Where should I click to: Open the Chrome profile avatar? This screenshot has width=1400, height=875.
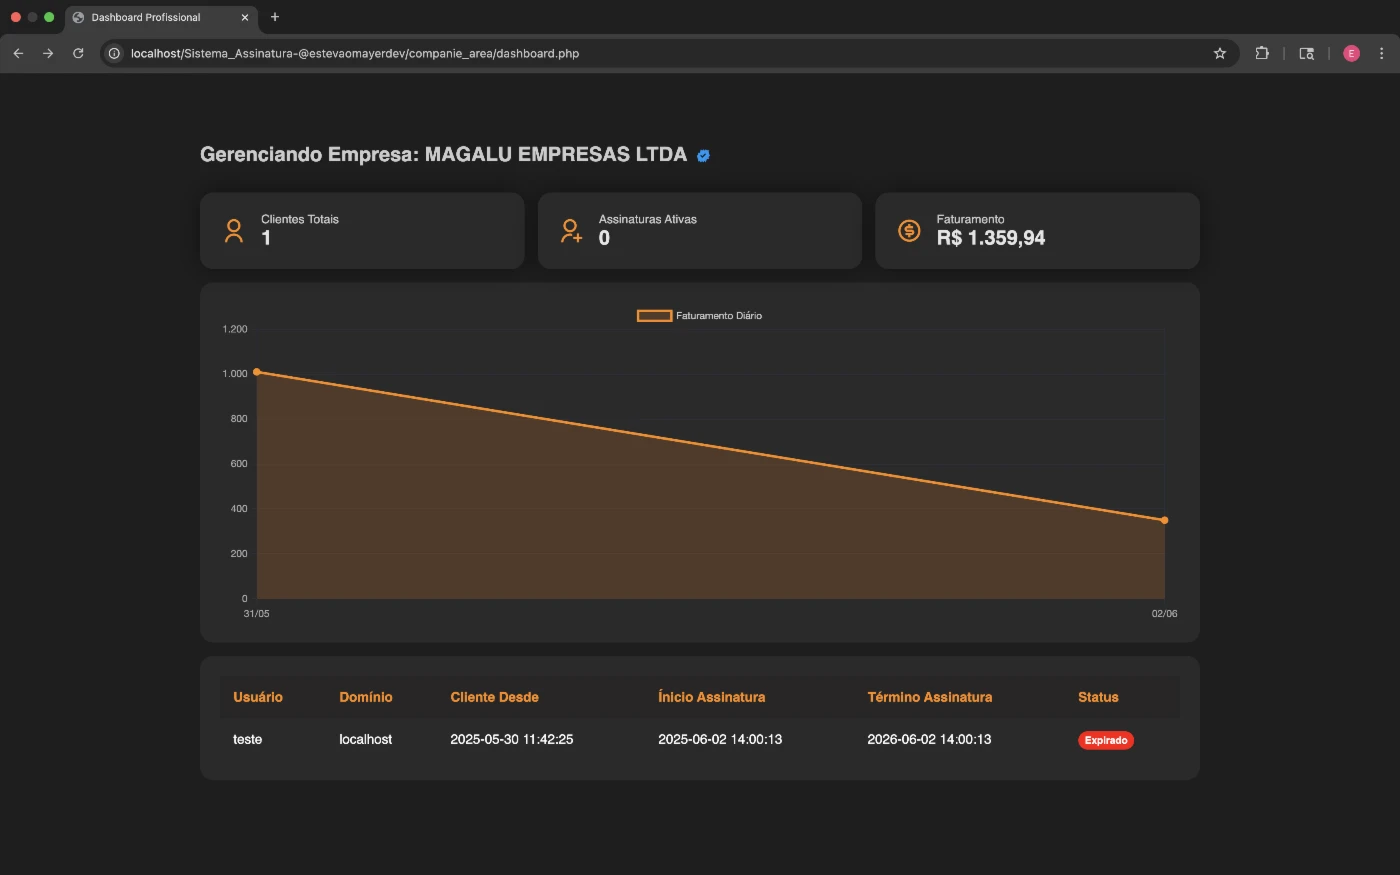coord(1351,53)
